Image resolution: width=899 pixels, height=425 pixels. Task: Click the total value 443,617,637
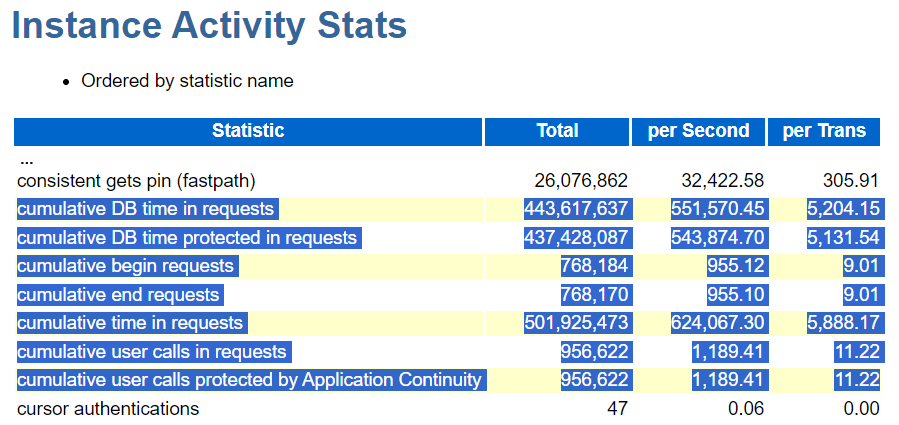click(576, 209)
